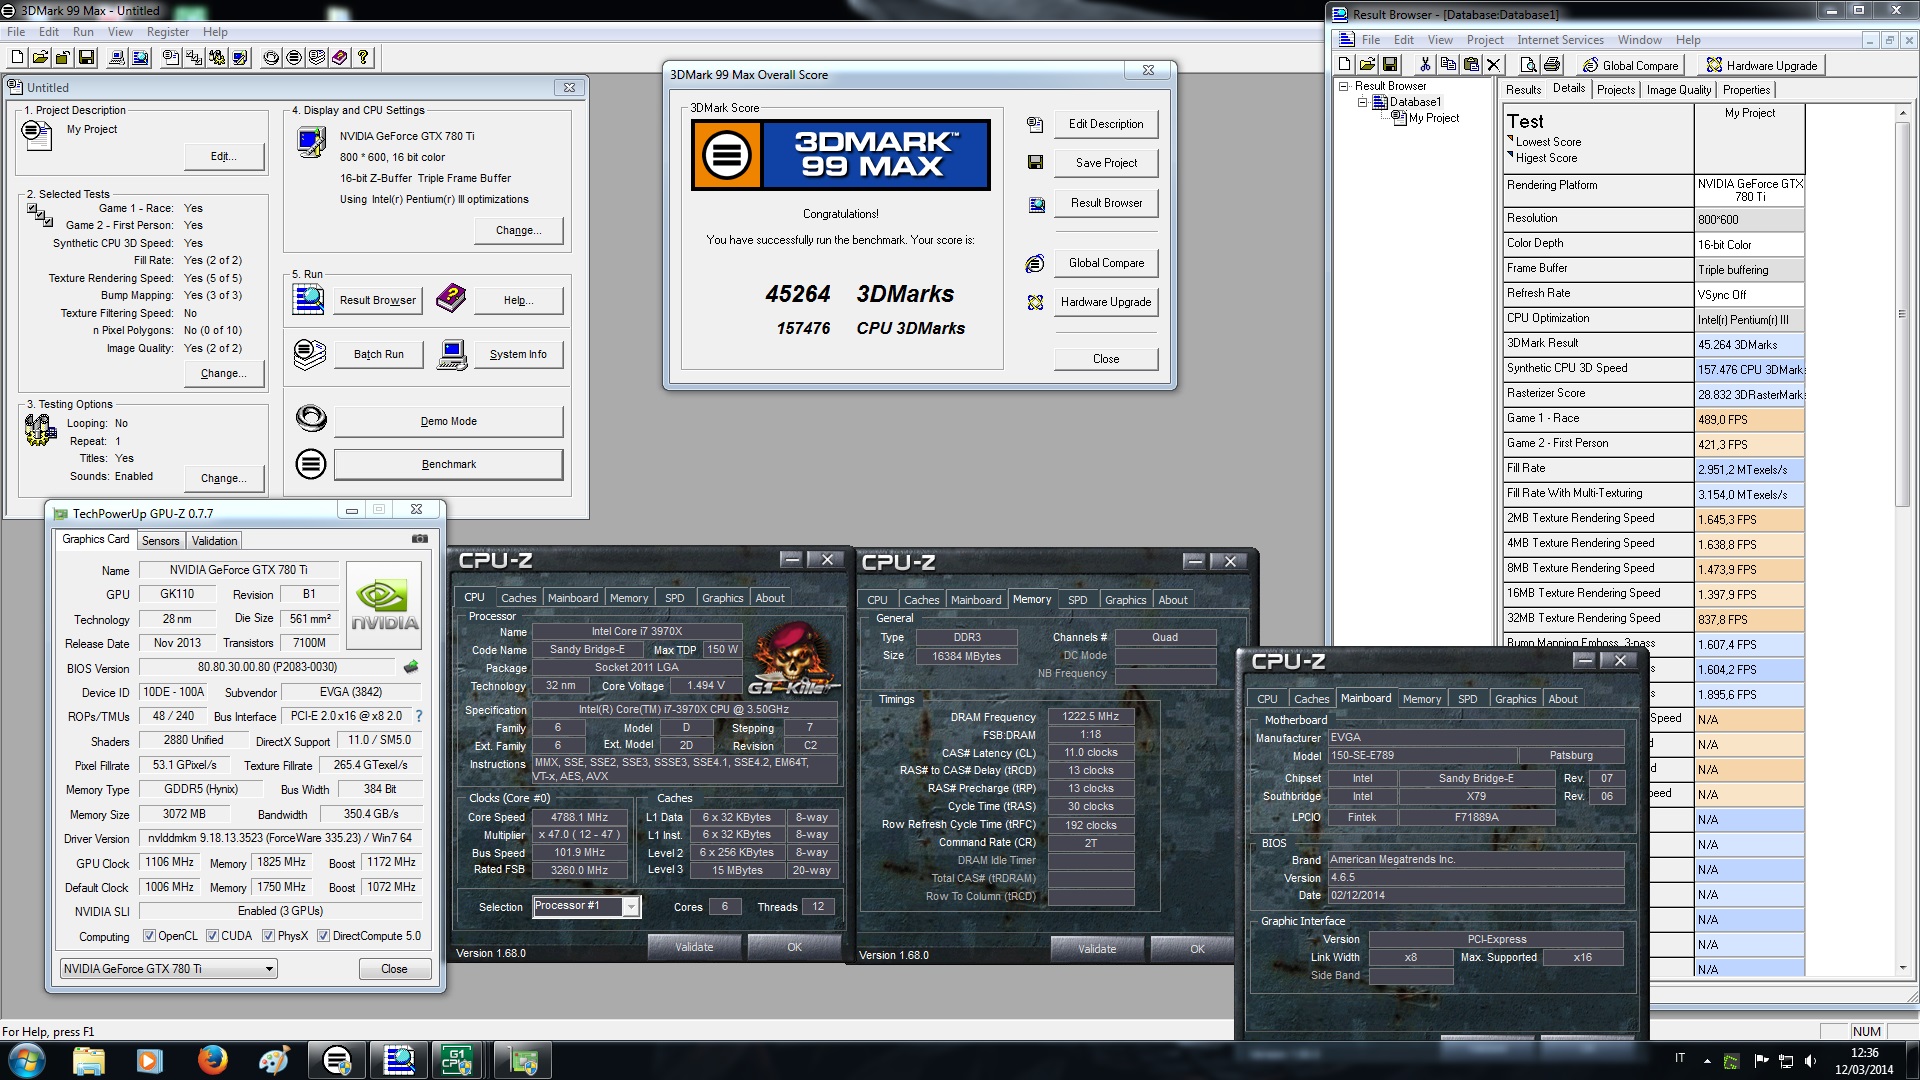Click Save Project in the score dialog
Screen dimensions: 1920x1080
click(x=1106, y=163)
